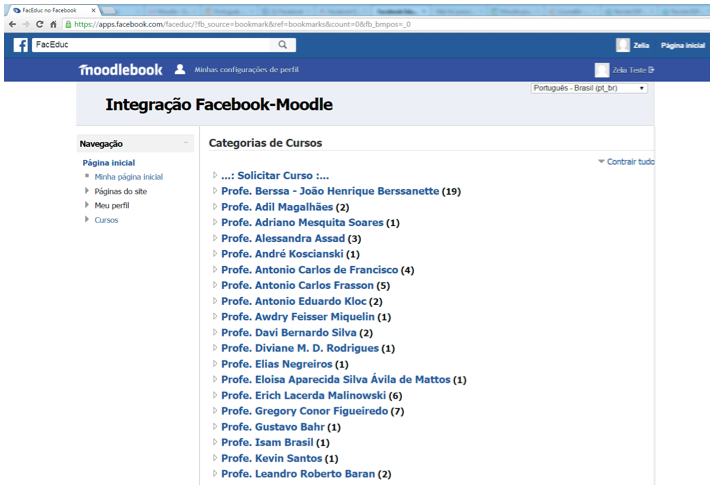Click the browser back arrow

[12, 24]
